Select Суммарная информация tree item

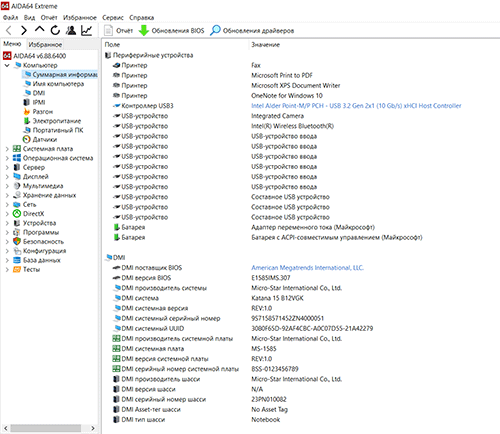pos(60,74)
